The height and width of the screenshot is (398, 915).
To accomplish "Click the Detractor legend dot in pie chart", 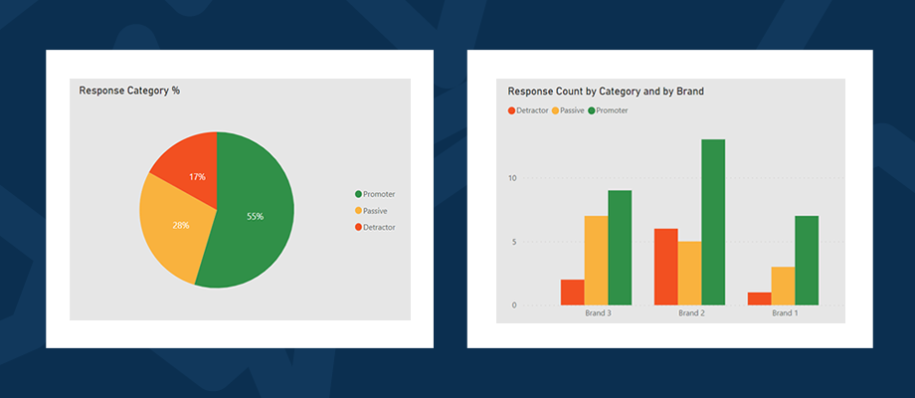I will 358,228.
